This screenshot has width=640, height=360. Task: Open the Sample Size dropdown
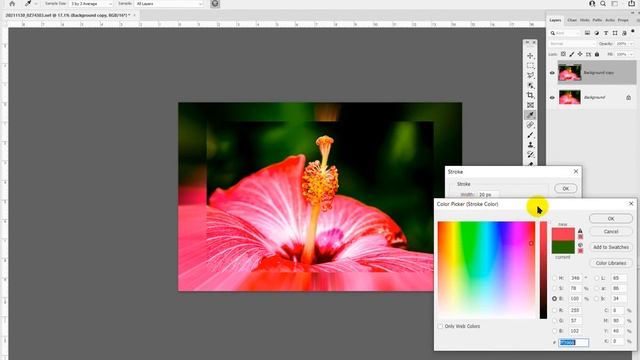[x=91, y=4]
